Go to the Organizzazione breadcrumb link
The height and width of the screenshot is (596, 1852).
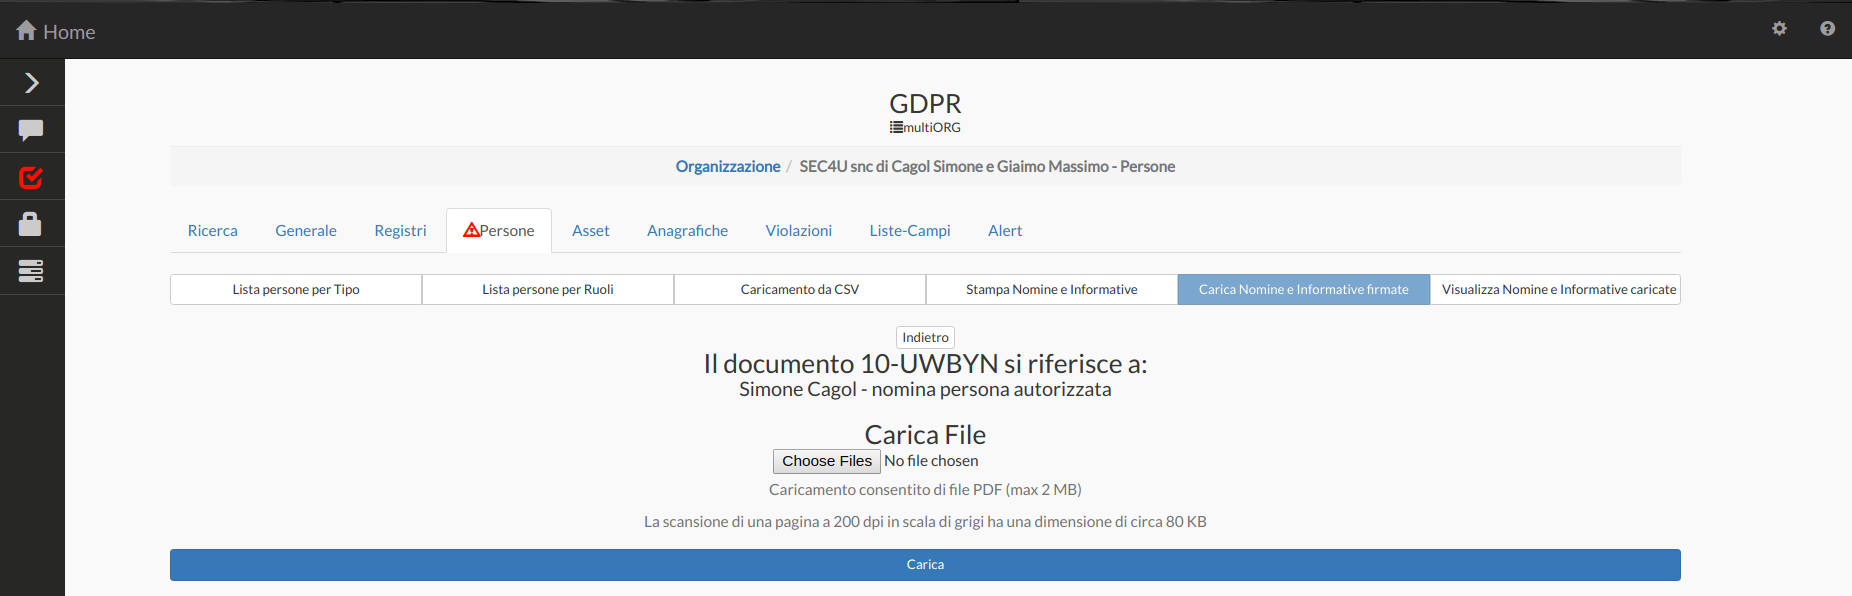(728, 166)
